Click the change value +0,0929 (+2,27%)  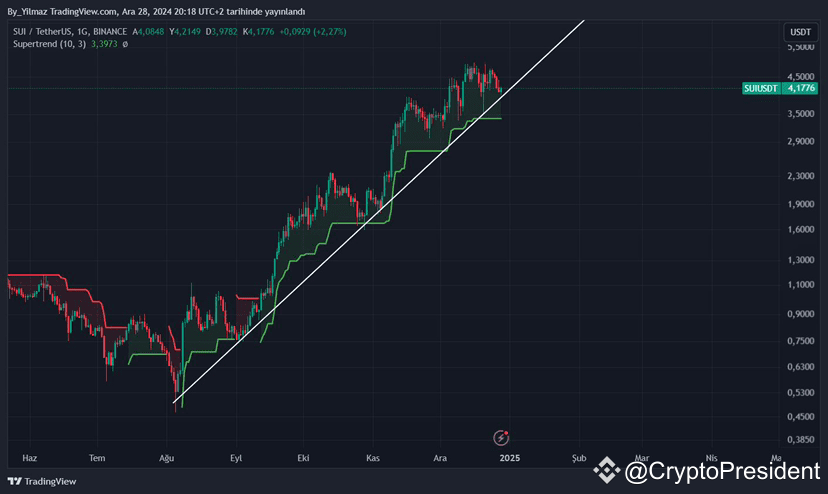click(313, 32)
